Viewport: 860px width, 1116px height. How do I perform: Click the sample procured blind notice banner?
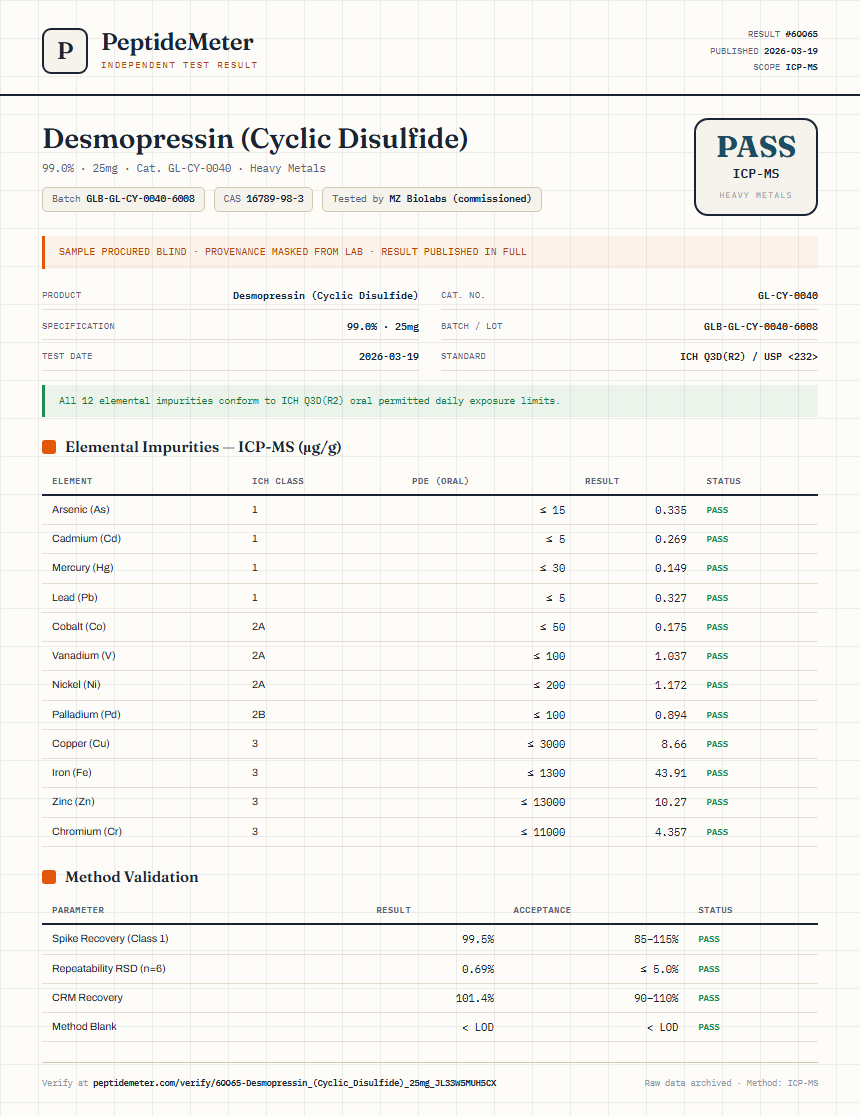tap(430, 252)
